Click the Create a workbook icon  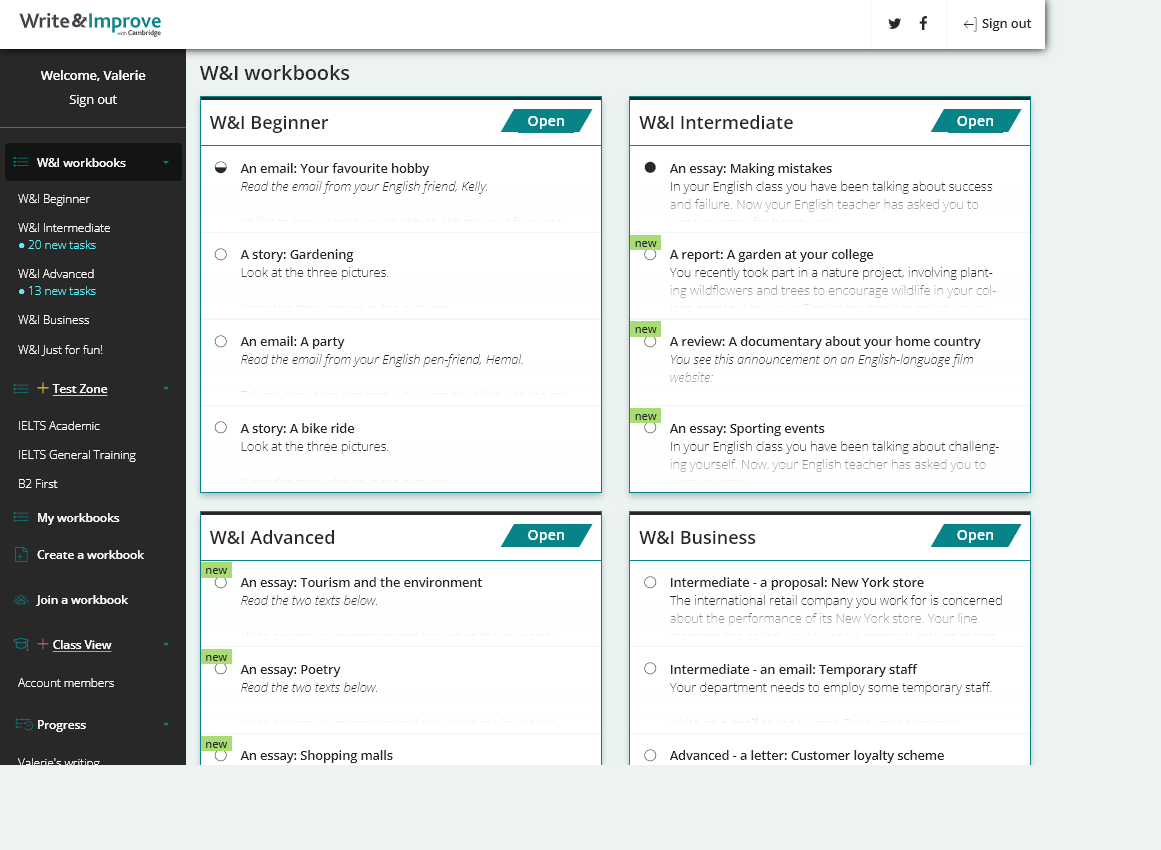[x=21, y=555]
